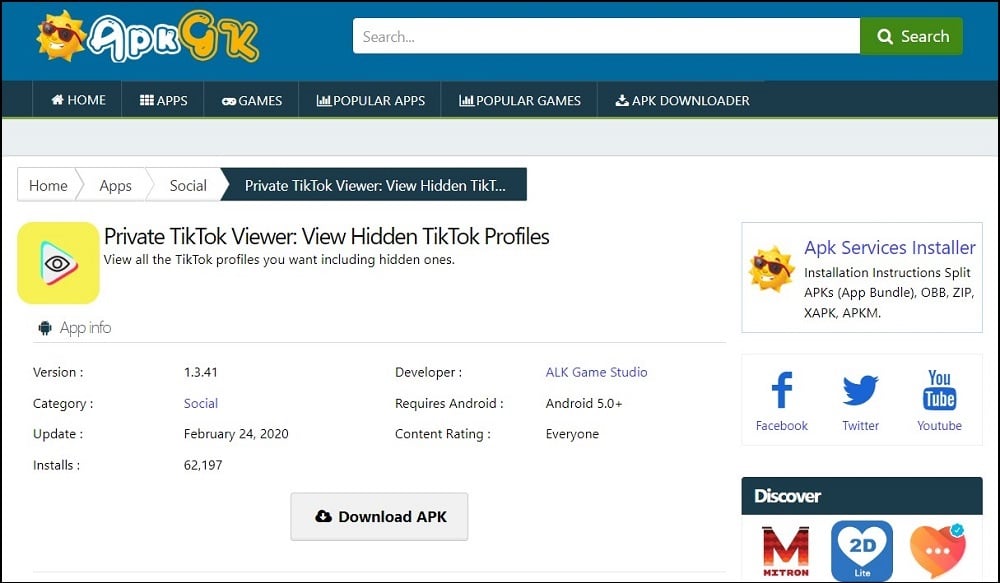
Task: Open the 2D Lite app icon under Discover
Action: click(862, 551)
